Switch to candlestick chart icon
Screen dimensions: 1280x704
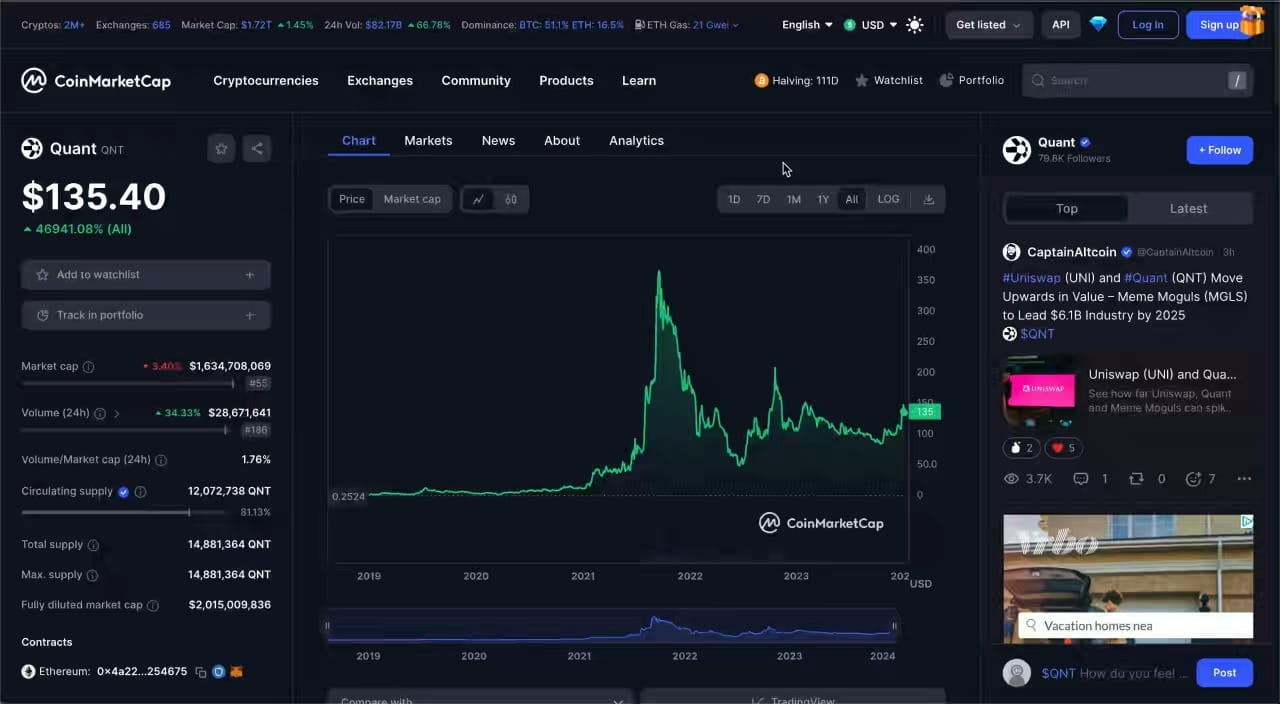(x=511, y=199)
